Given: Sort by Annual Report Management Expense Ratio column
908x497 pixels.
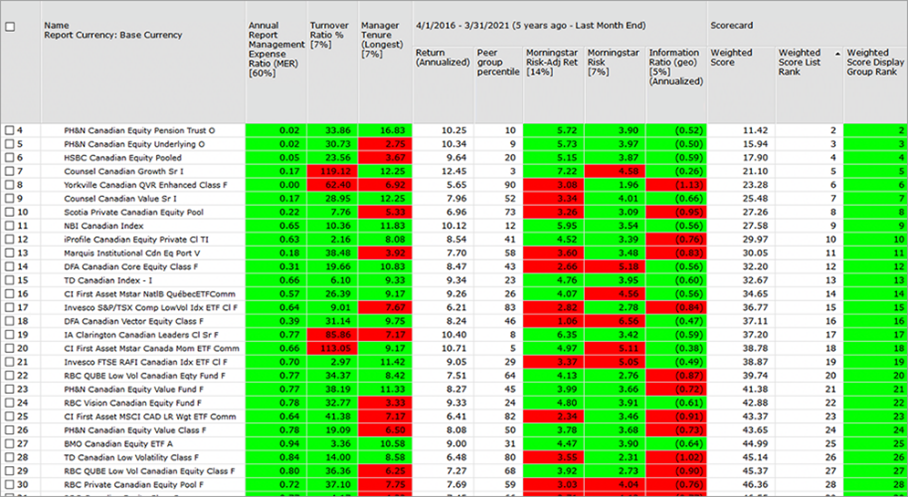Looking at the screenshot, I should coord(274,46).
